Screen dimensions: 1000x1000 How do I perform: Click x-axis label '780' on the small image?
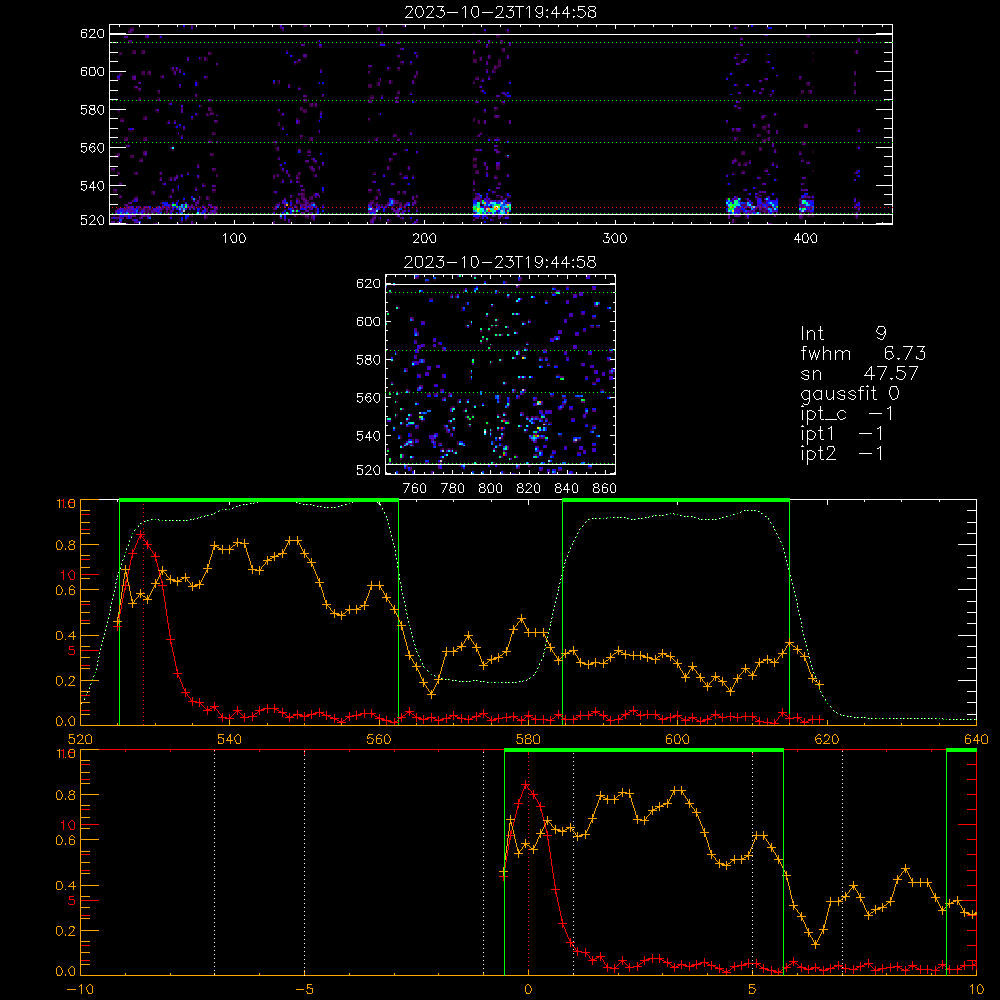pyautogui.click(x=453, y=489)
